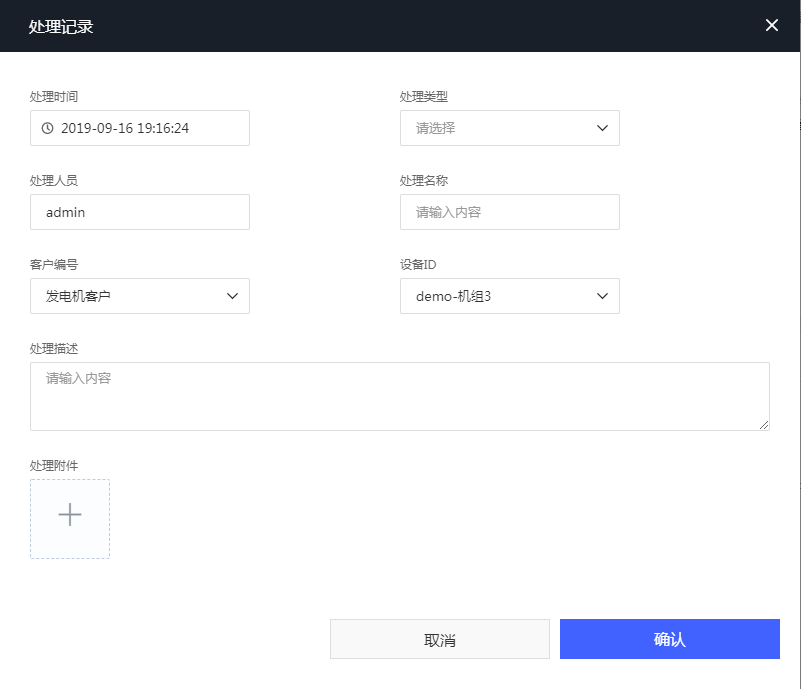
Task: Click the chevron arrow of 客户编号 select
Action: click(232, 296)
